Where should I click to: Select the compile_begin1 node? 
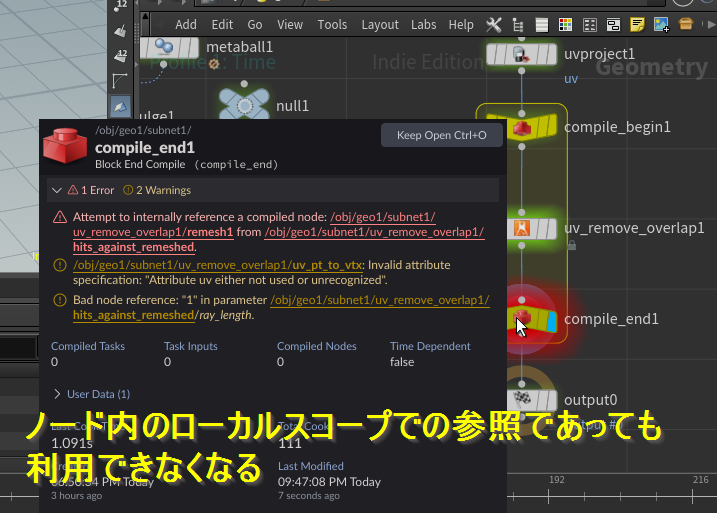pyautogui.click(x=521, y=127)
